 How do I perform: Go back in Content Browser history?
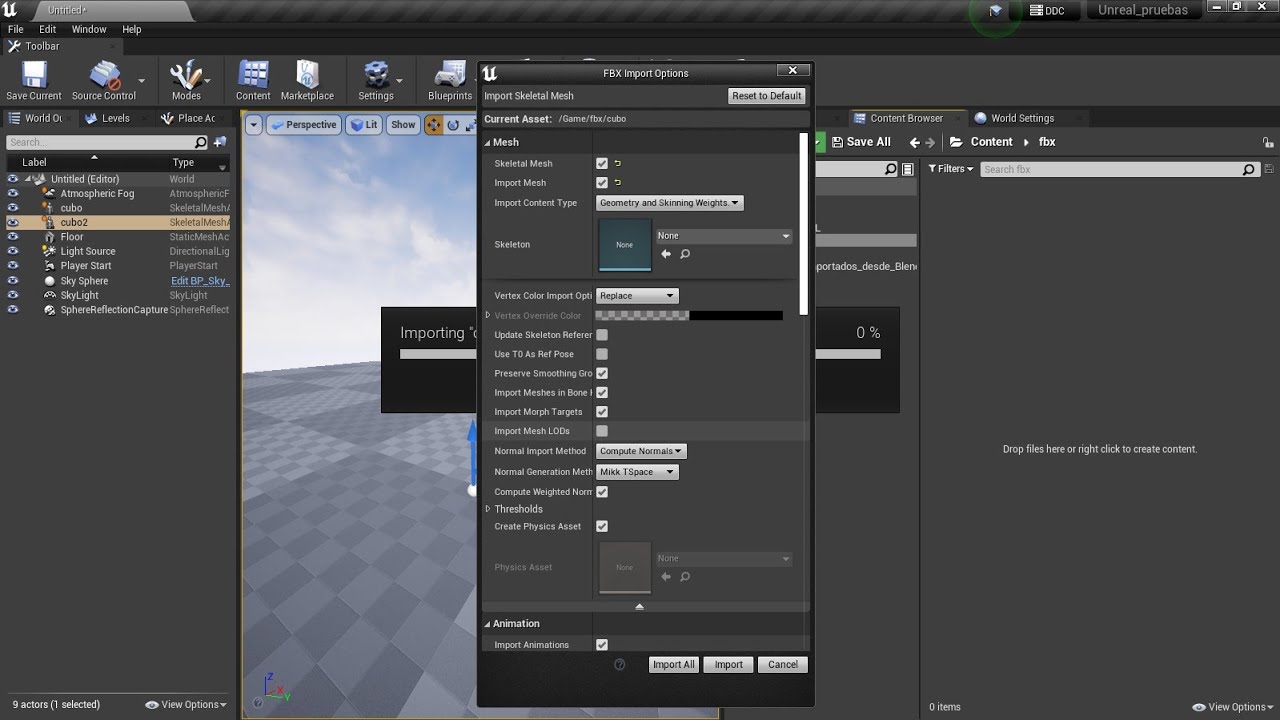915,142
